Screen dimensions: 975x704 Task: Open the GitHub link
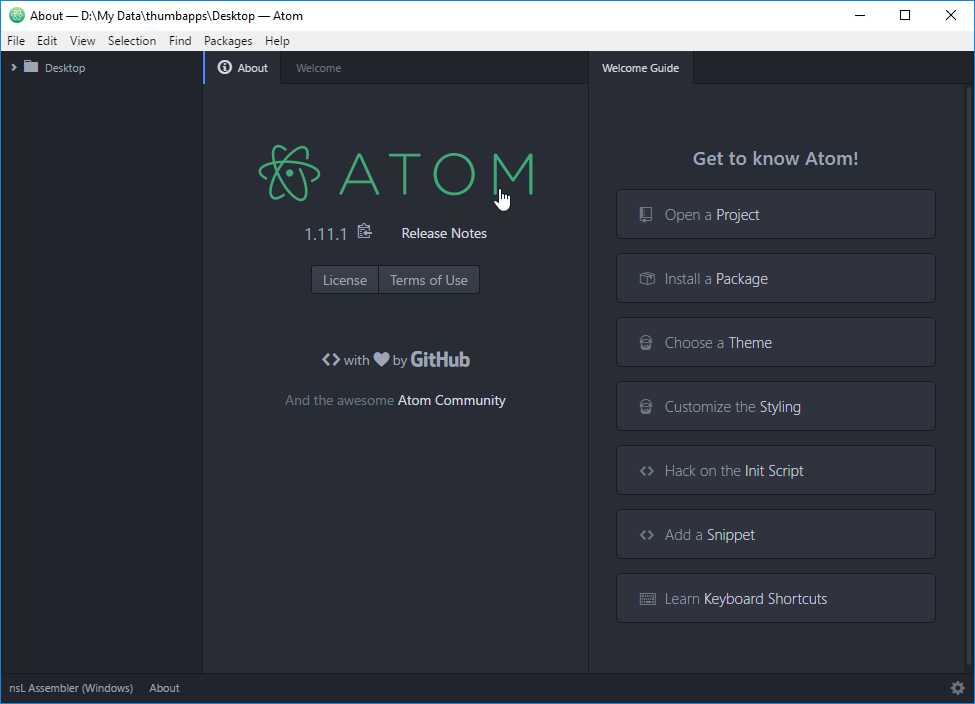tap(440, 359)
